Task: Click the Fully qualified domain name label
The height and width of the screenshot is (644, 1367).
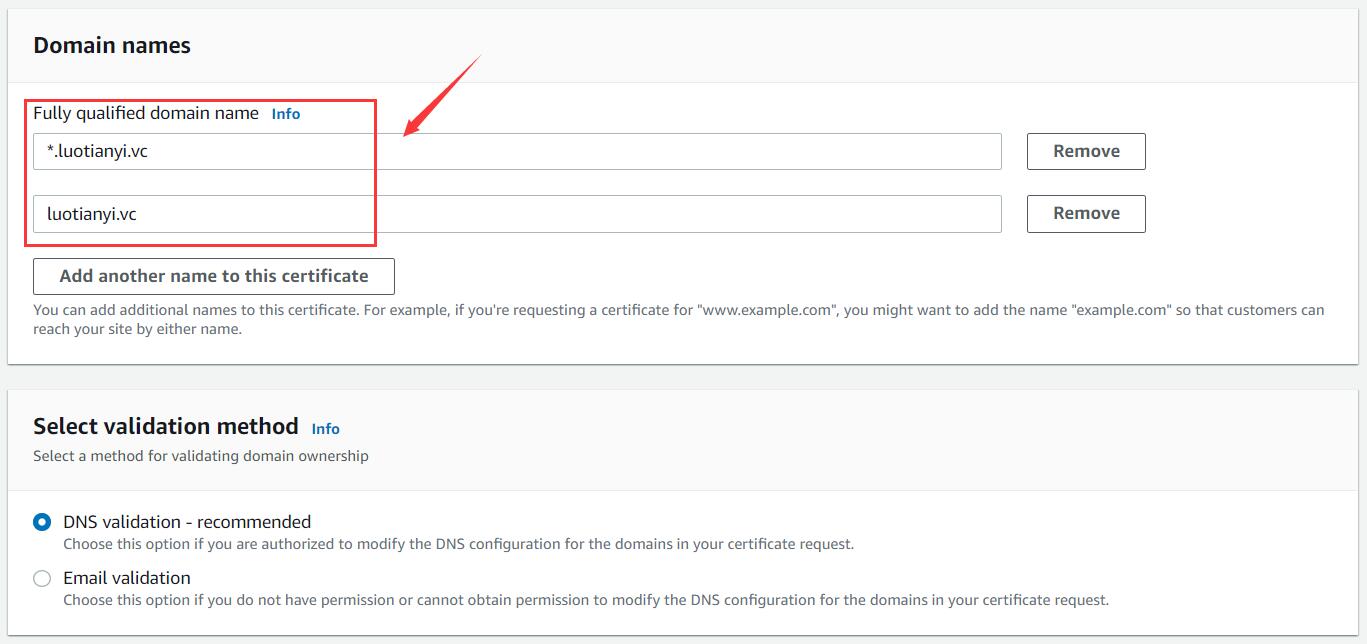Action: (146, 114)
